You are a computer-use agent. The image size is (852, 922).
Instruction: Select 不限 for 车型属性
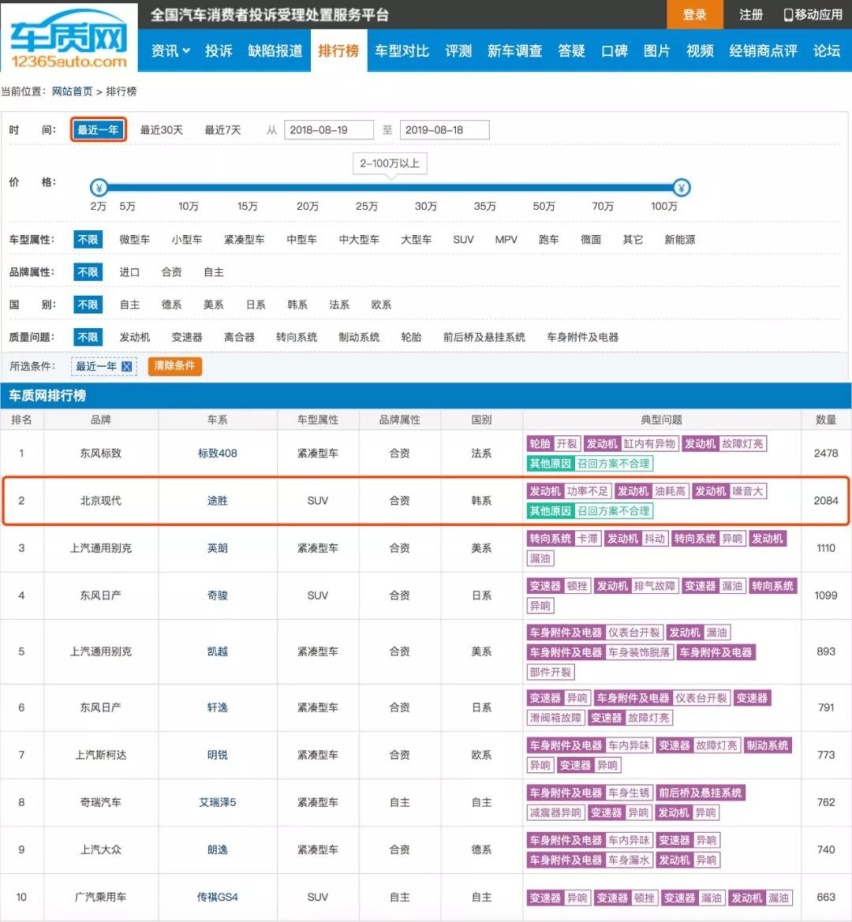pos(88,240)
